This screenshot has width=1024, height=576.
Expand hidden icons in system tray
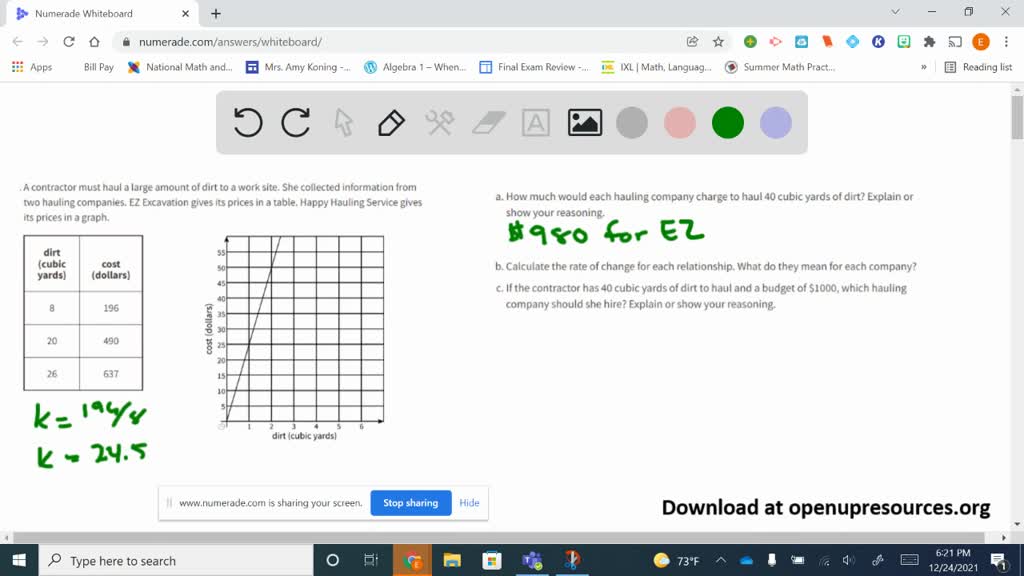coord(719,560)
